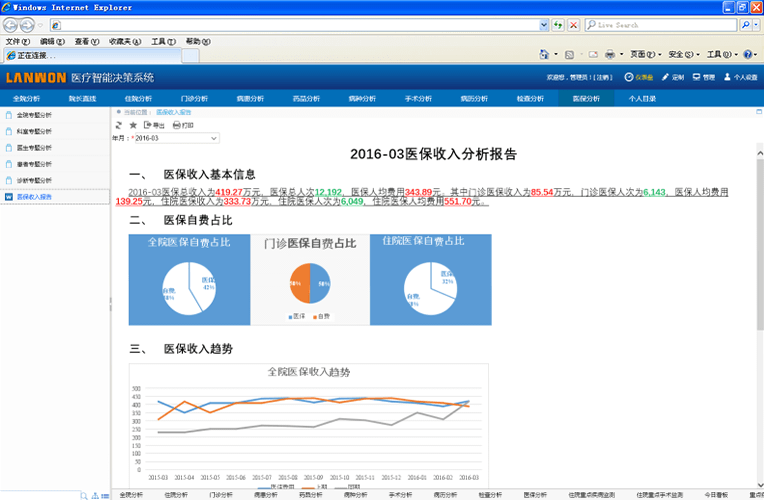Click the IE refresh page button

pos(558,25)
